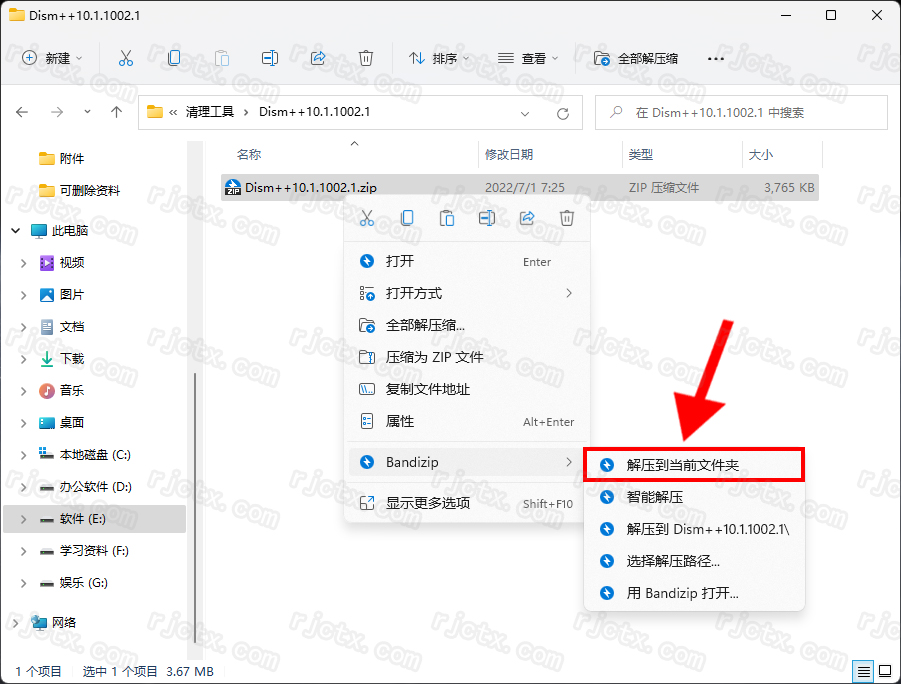The height and width of the screenshot is (684, 901).
Task: Switch to large thumbnails view in the status bar
Action: coord(883,671)
